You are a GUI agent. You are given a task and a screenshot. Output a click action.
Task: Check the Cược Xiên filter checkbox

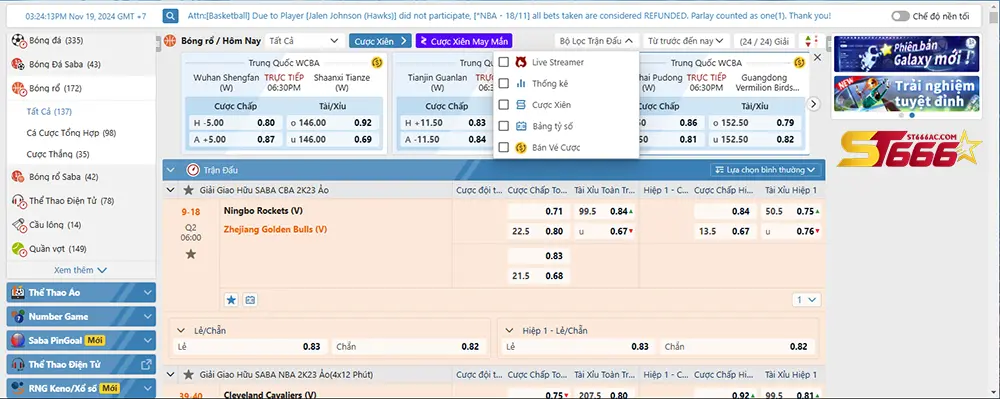click(x=503, y=105)
